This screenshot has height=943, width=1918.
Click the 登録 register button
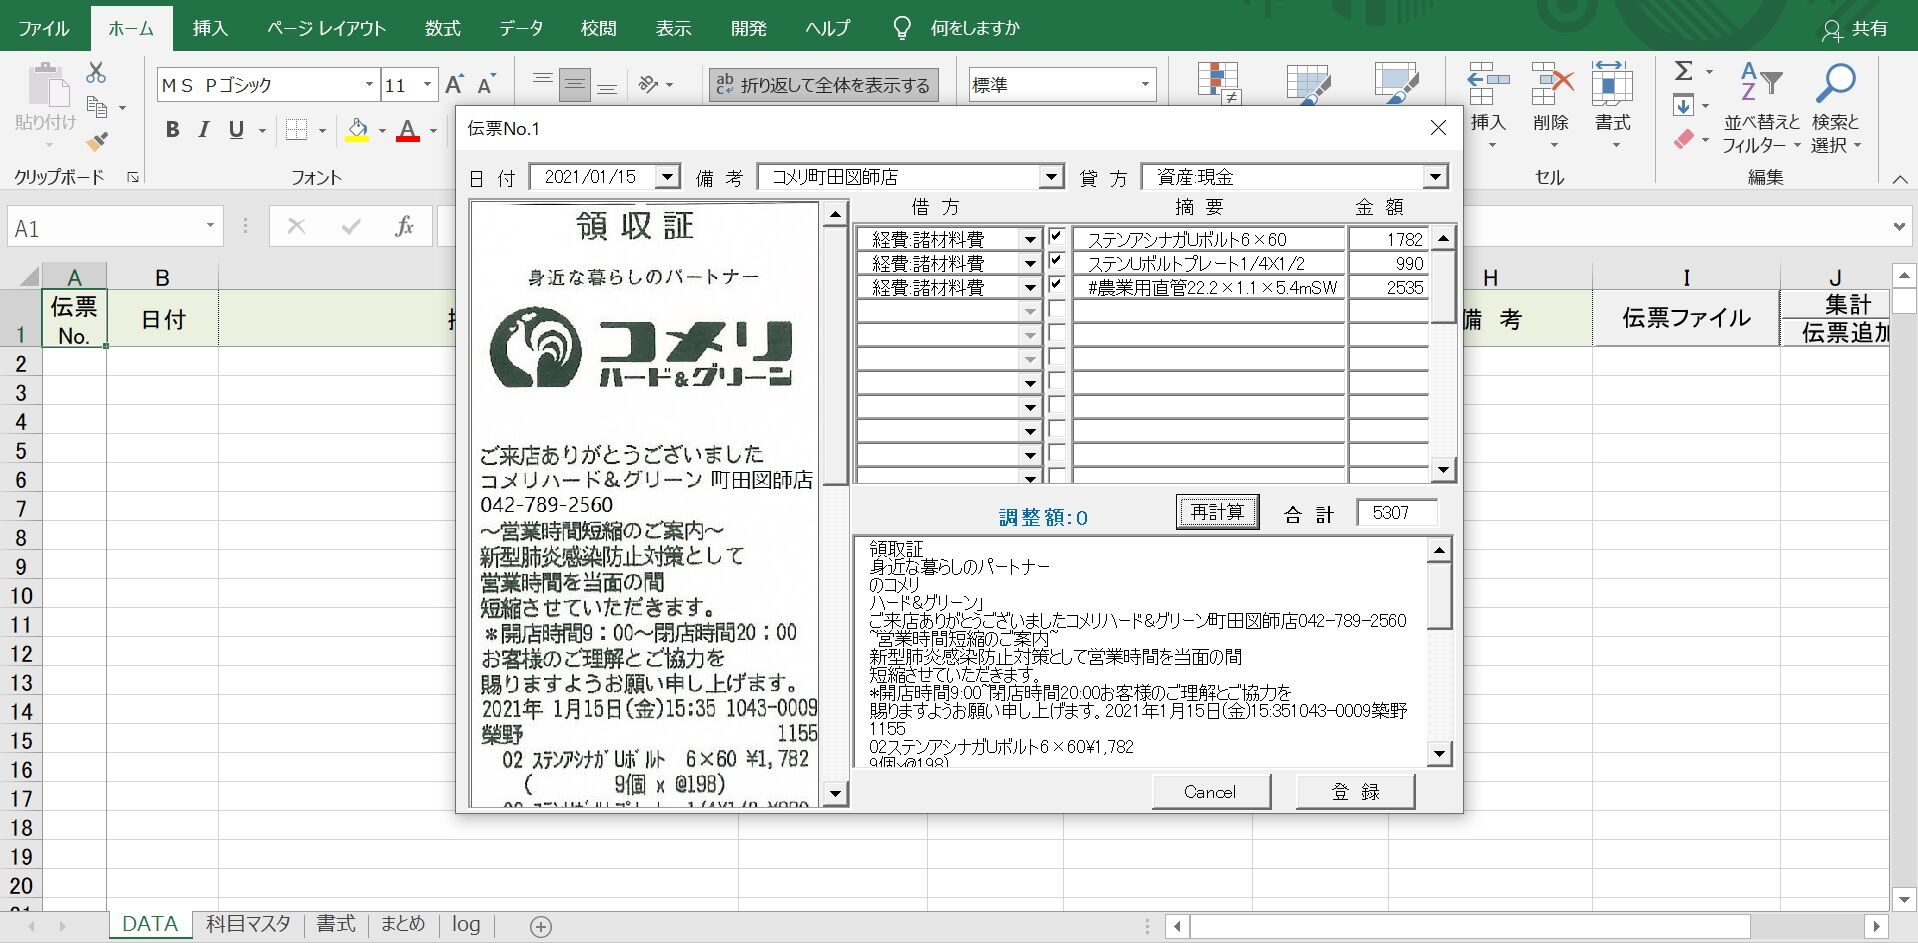point(1354,790)
